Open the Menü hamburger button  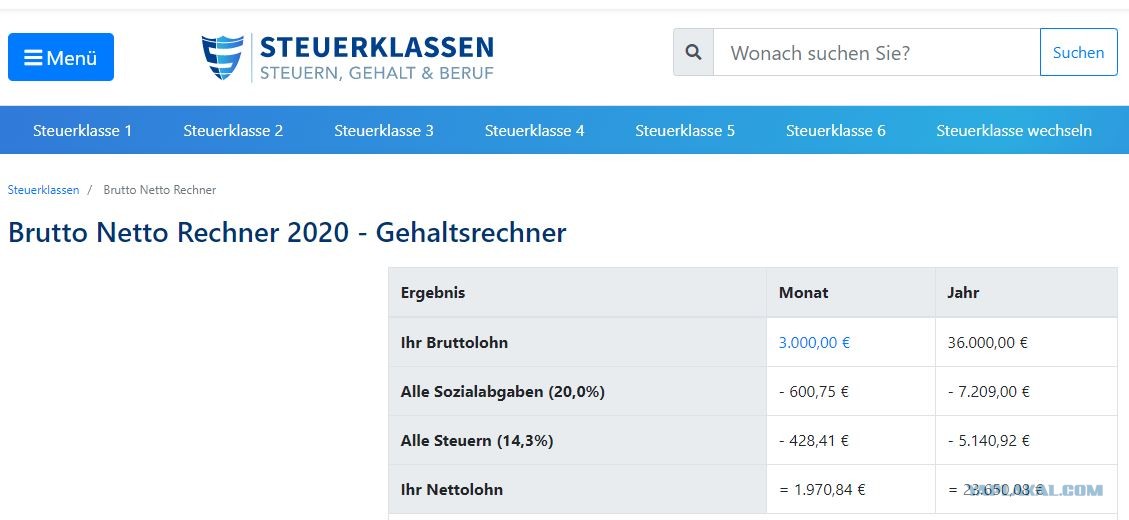pos(60,57)
